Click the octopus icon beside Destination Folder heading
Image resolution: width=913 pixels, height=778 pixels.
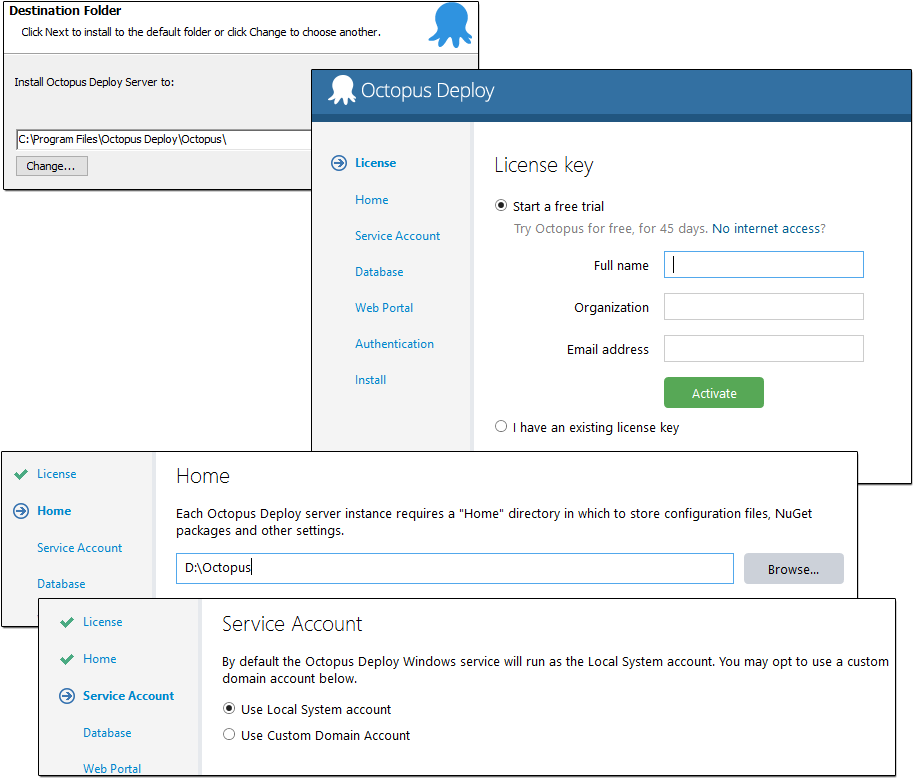coord(449,25)
